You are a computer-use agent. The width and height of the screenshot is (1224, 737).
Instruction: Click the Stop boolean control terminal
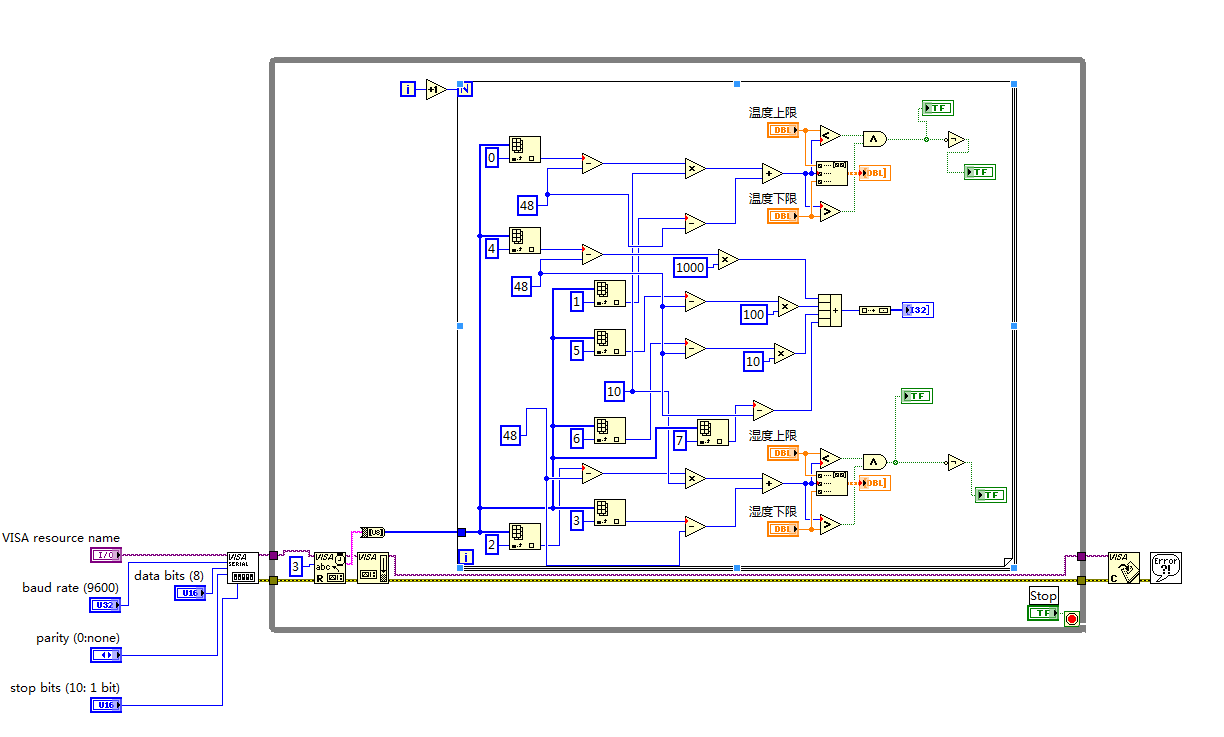[x=1043, y=612]
